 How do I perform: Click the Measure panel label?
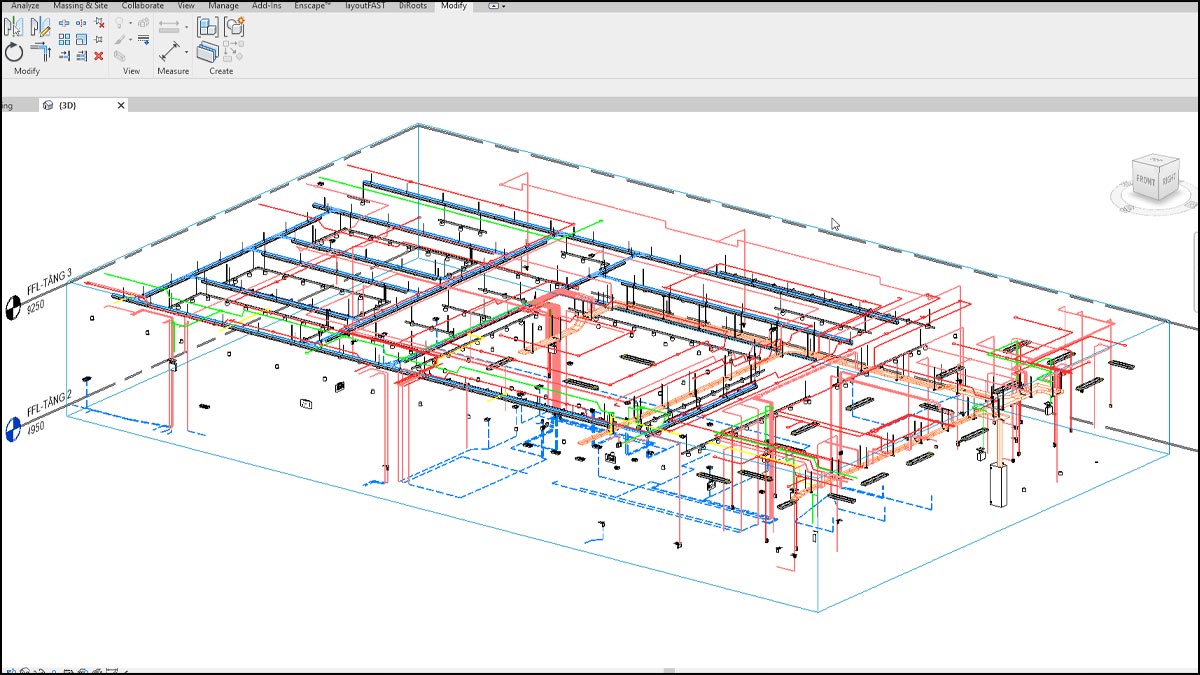173,71
